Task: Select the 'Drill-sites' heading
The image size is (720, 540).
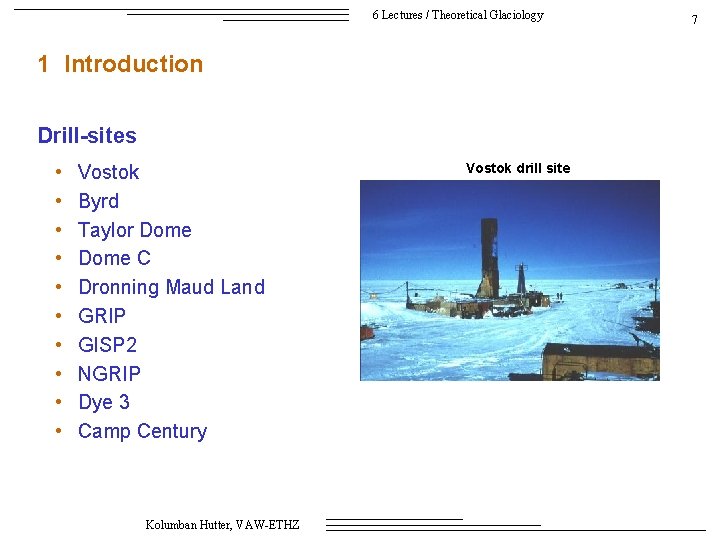Action: (x=87, y=135)
